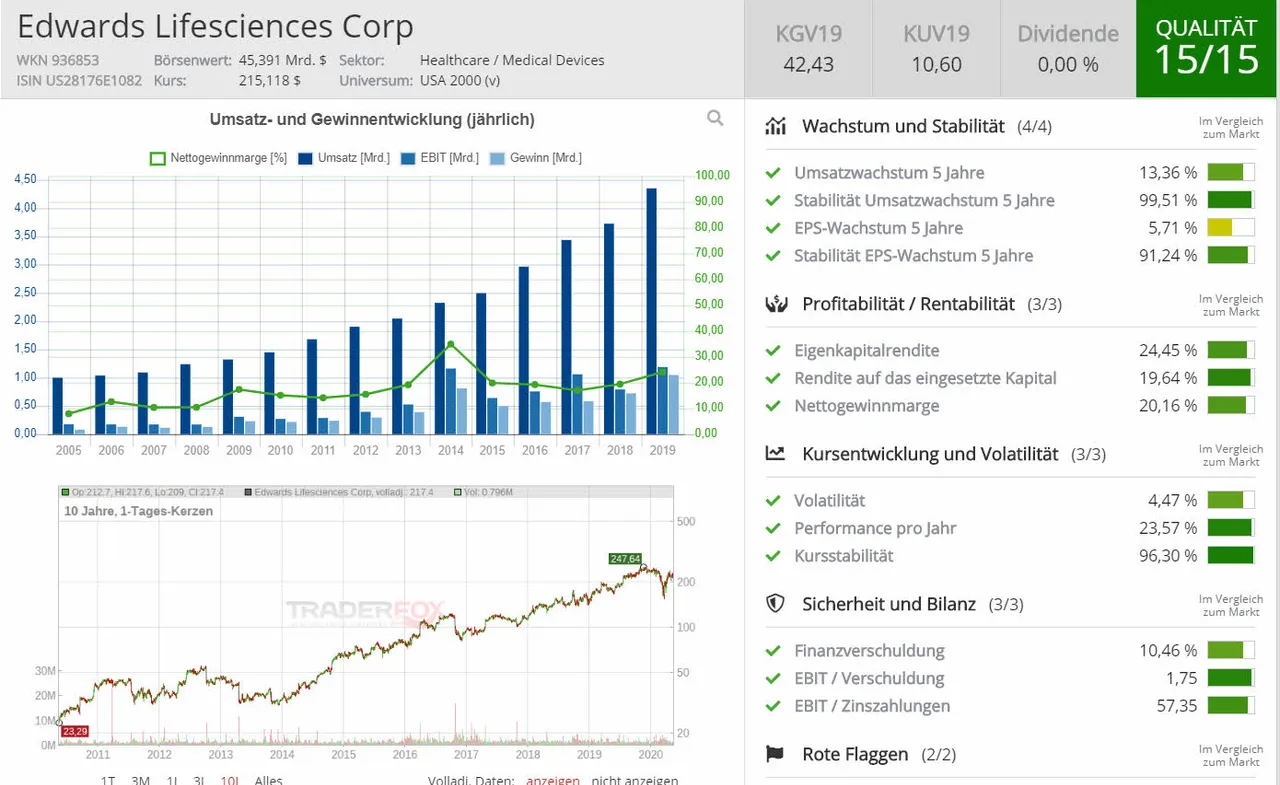
Task: Click the market comparison bar for Umsatzwachstum 5 Jahre
Action: pos(1231,173)
